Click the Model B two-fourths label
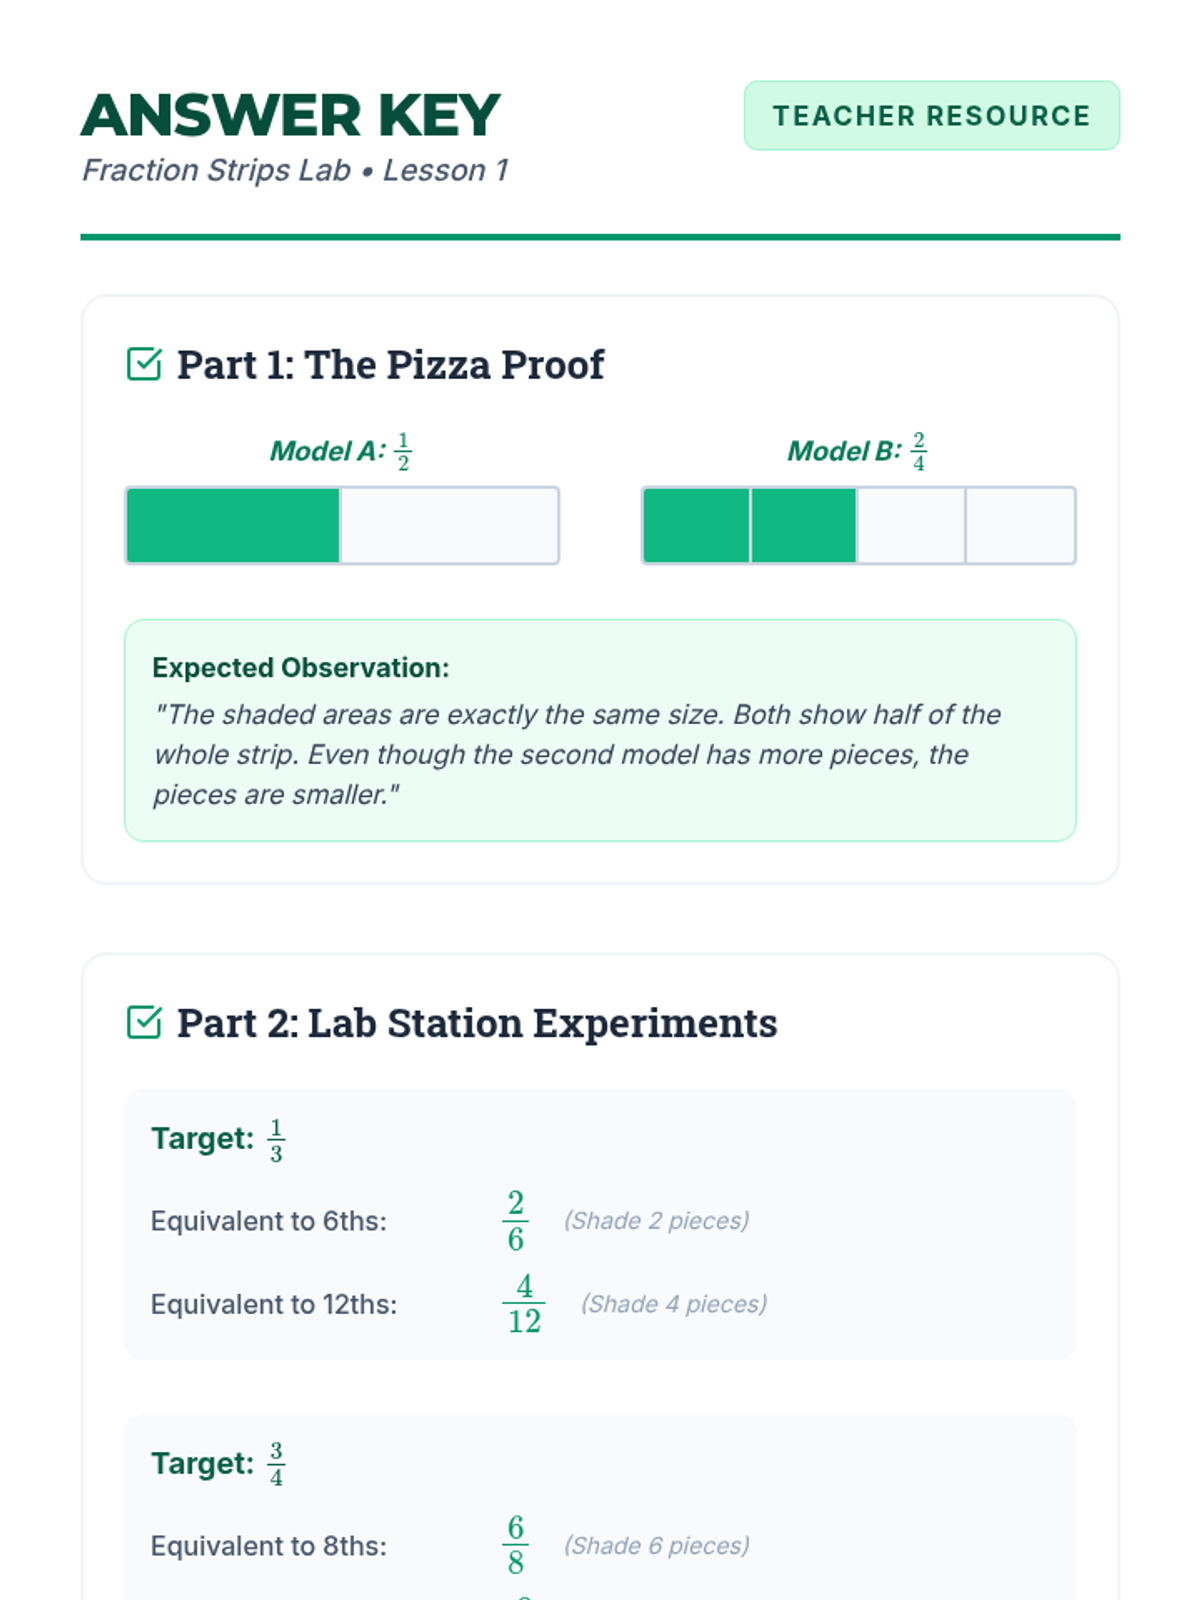 click(857, 451)
